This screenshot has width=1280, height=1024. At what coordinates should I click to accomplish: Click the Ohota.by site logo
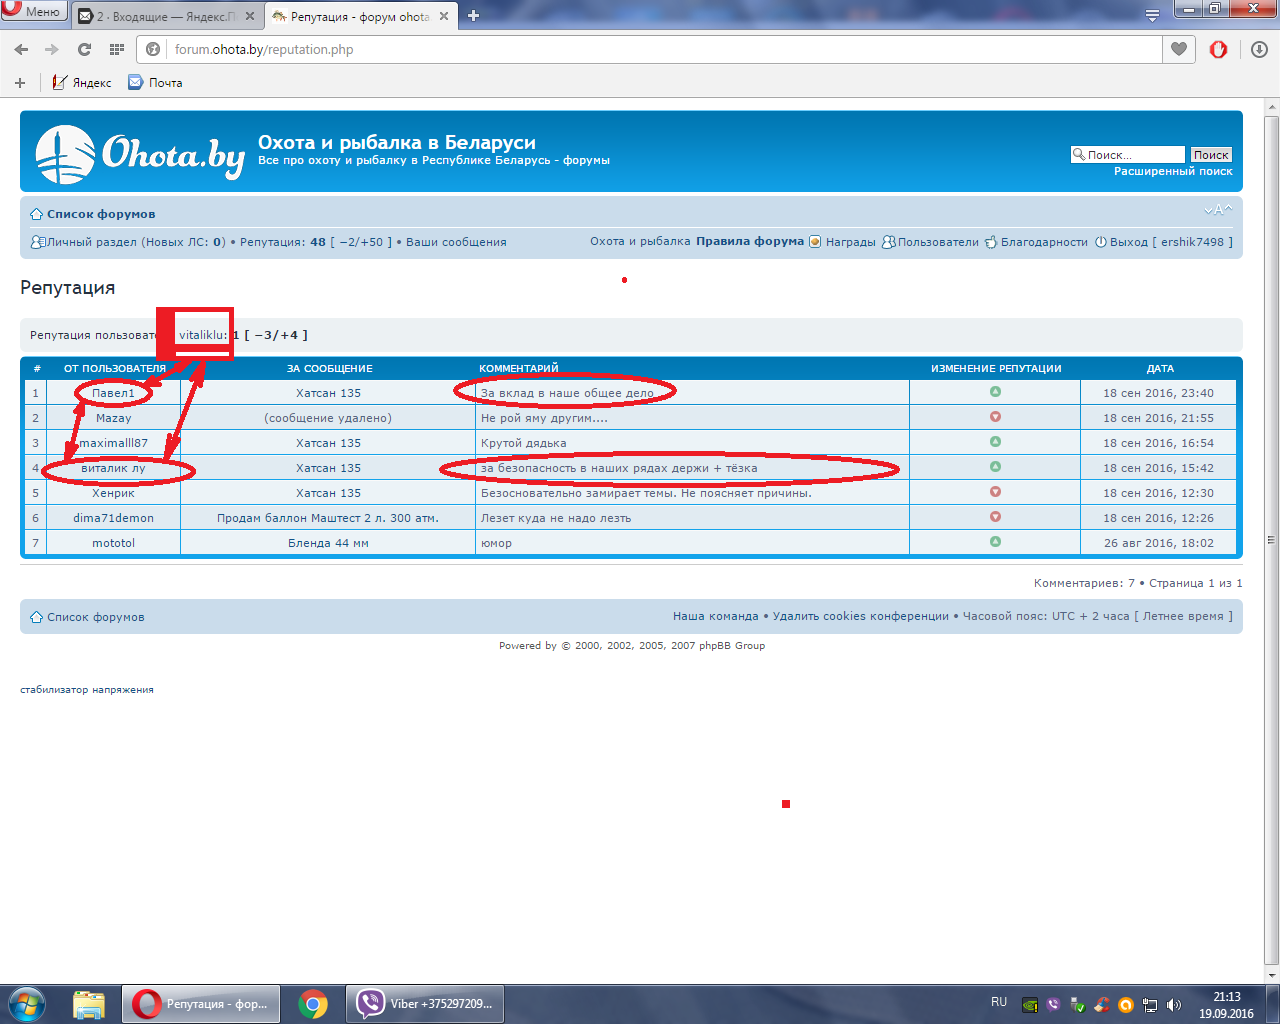(x=140, y=154)
